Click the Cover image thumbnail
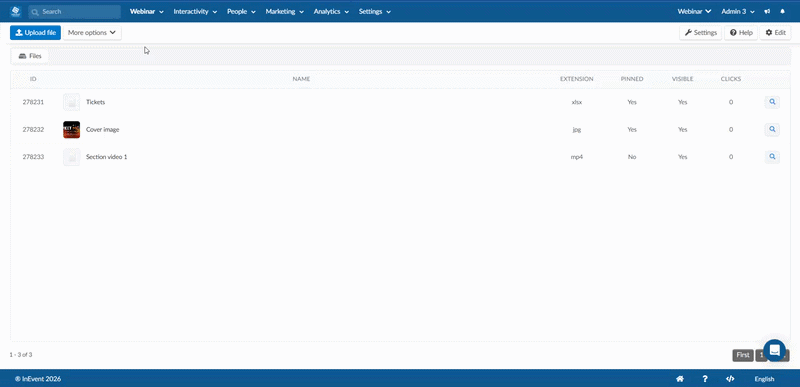The width and height of the screenshot is (800, 387). point(71,130)
